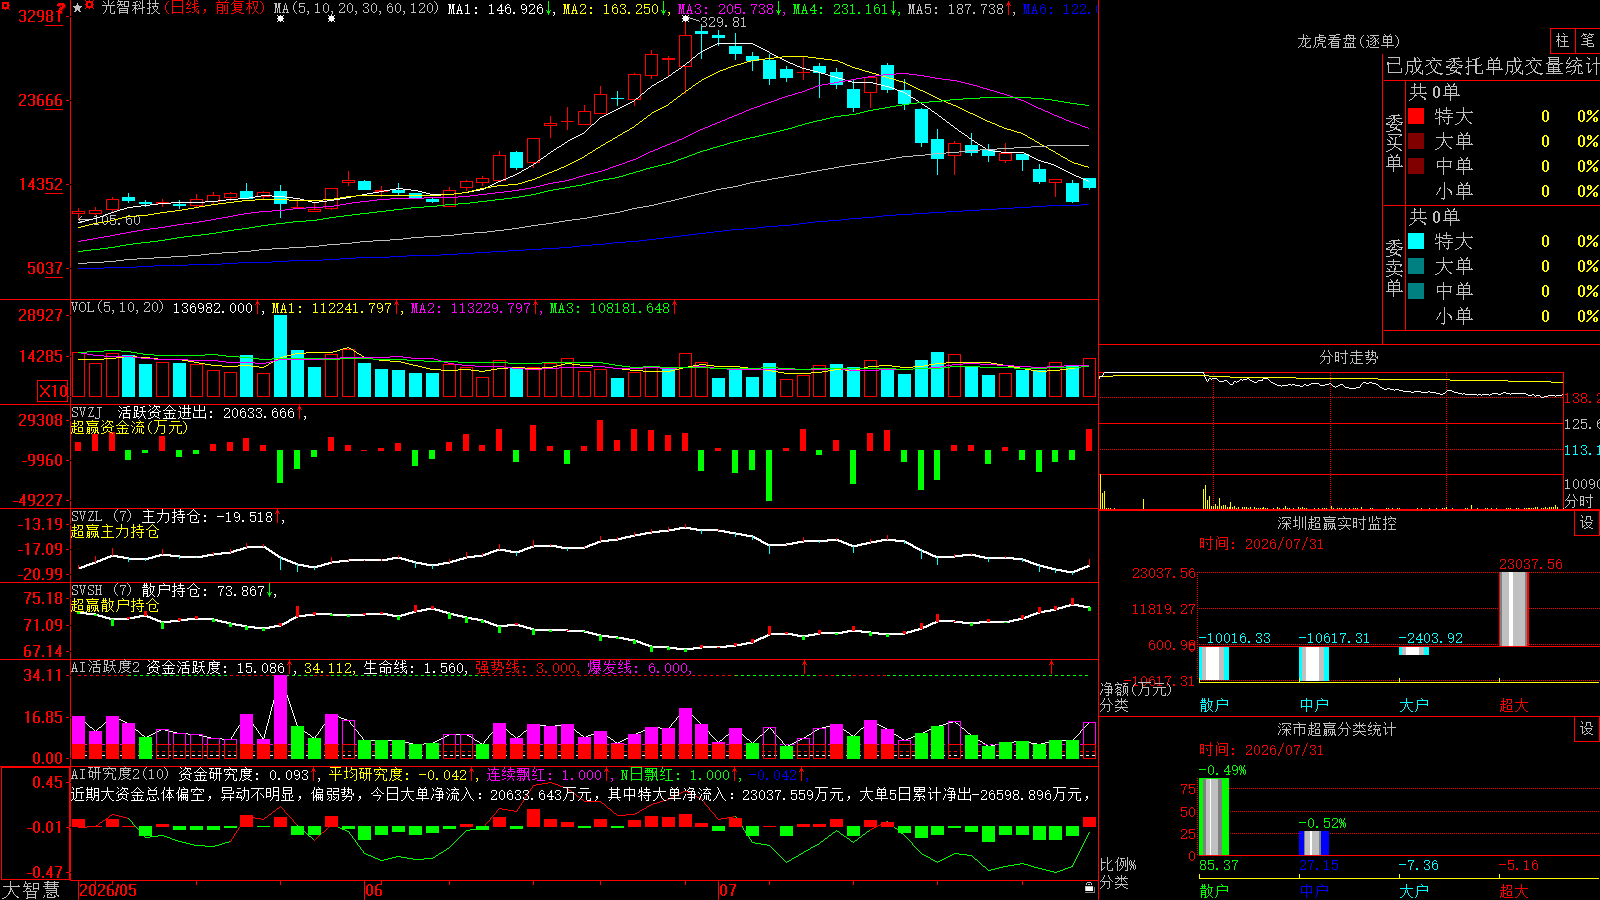Click the 超赢资金流(万元) label
This screenshot has height=900, width=1600.
pos(129,427)
